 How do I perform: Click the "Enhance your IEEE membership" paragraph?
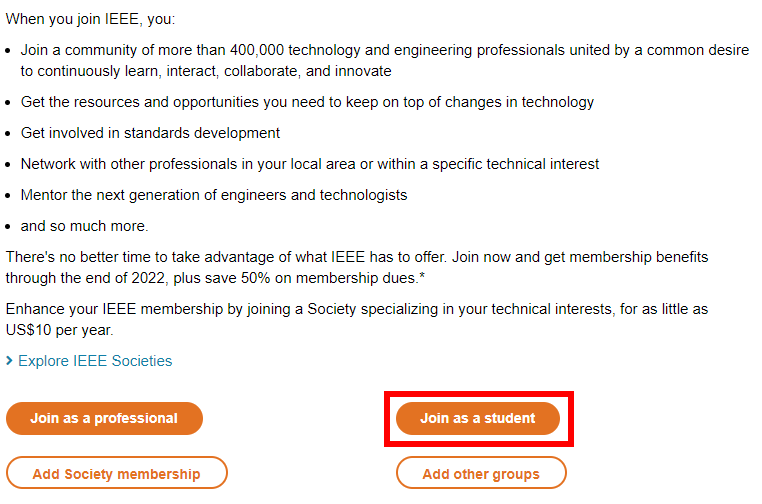tap(357, 319)
